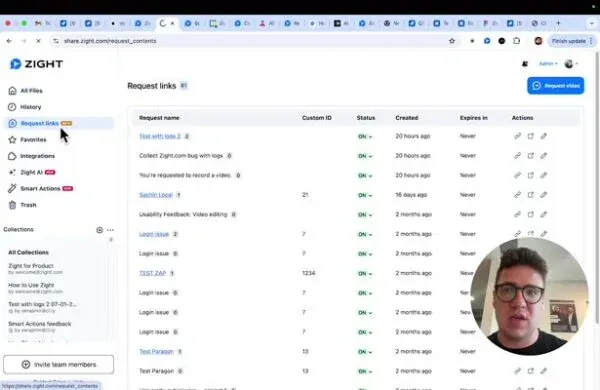The width and height of the screenshot is (600, 390).
Task: Open Smart Actions feedback collection
Action: click(40, 326)
